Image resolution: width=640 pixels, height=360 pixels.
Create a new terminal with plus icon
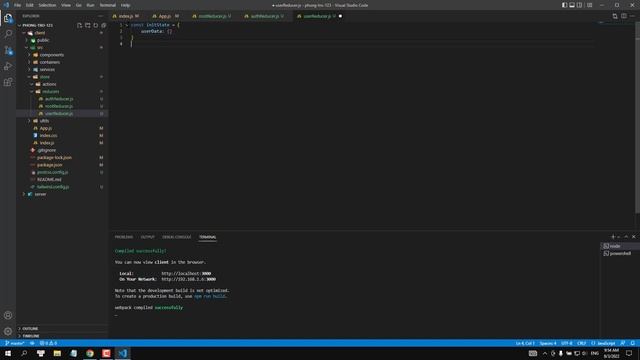[613, 237]
